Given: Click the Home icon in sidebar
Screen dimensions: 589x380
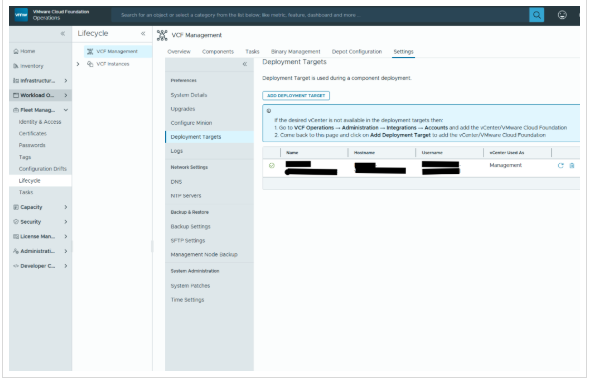Looking at the screenshot, I should pos(16,51).
